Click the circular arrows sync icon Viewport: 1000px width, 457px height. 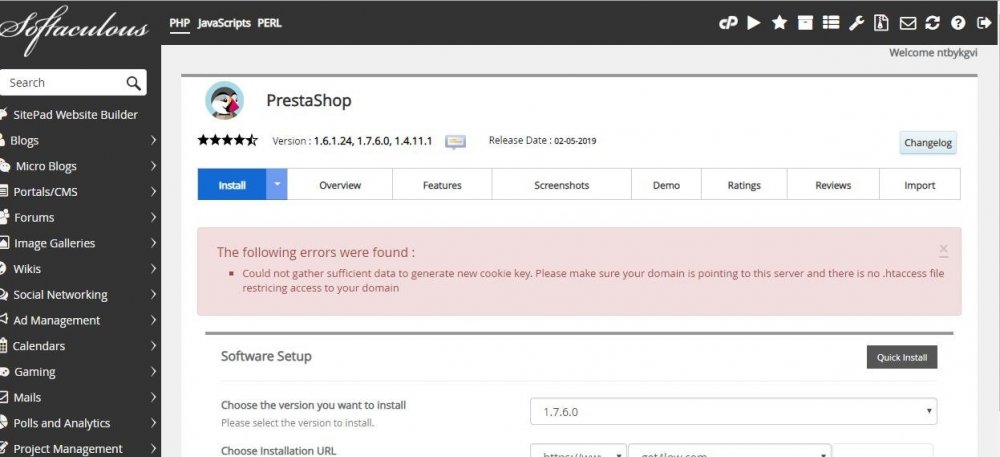933,23
